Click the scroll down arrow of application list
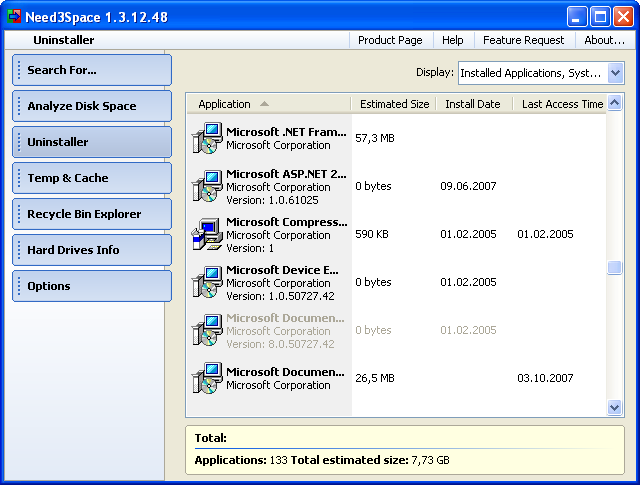This screenshot has height=485, width=640. [615, 407]
